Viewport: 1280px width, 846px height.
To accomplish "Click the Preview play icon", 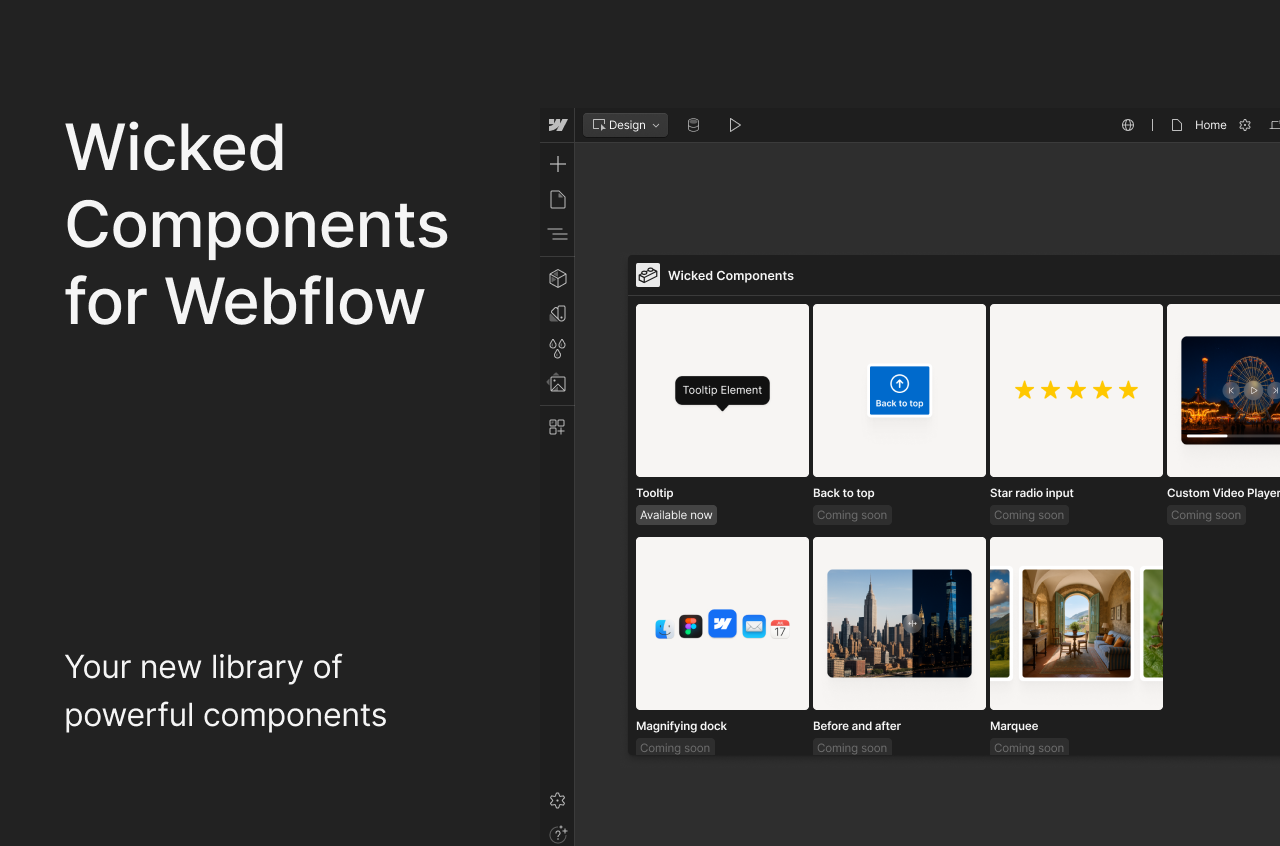I will (x=735, y=125).
